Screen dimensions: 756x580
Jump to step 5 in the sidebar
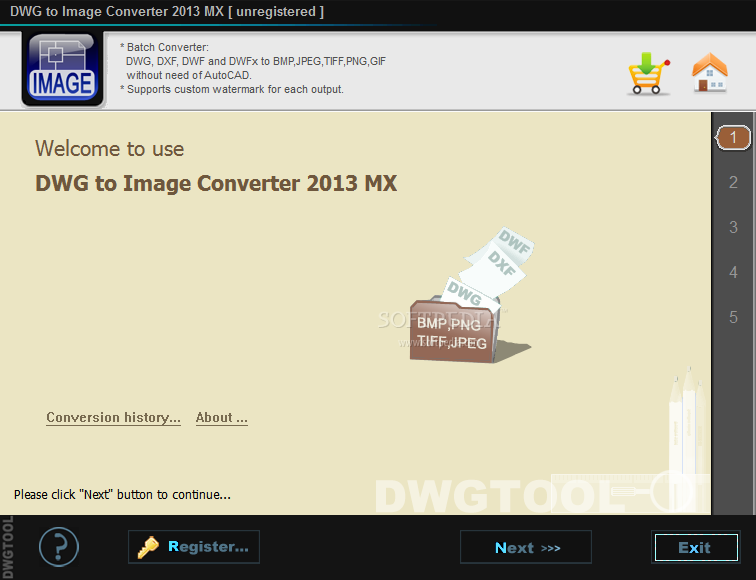click(733, 317)
